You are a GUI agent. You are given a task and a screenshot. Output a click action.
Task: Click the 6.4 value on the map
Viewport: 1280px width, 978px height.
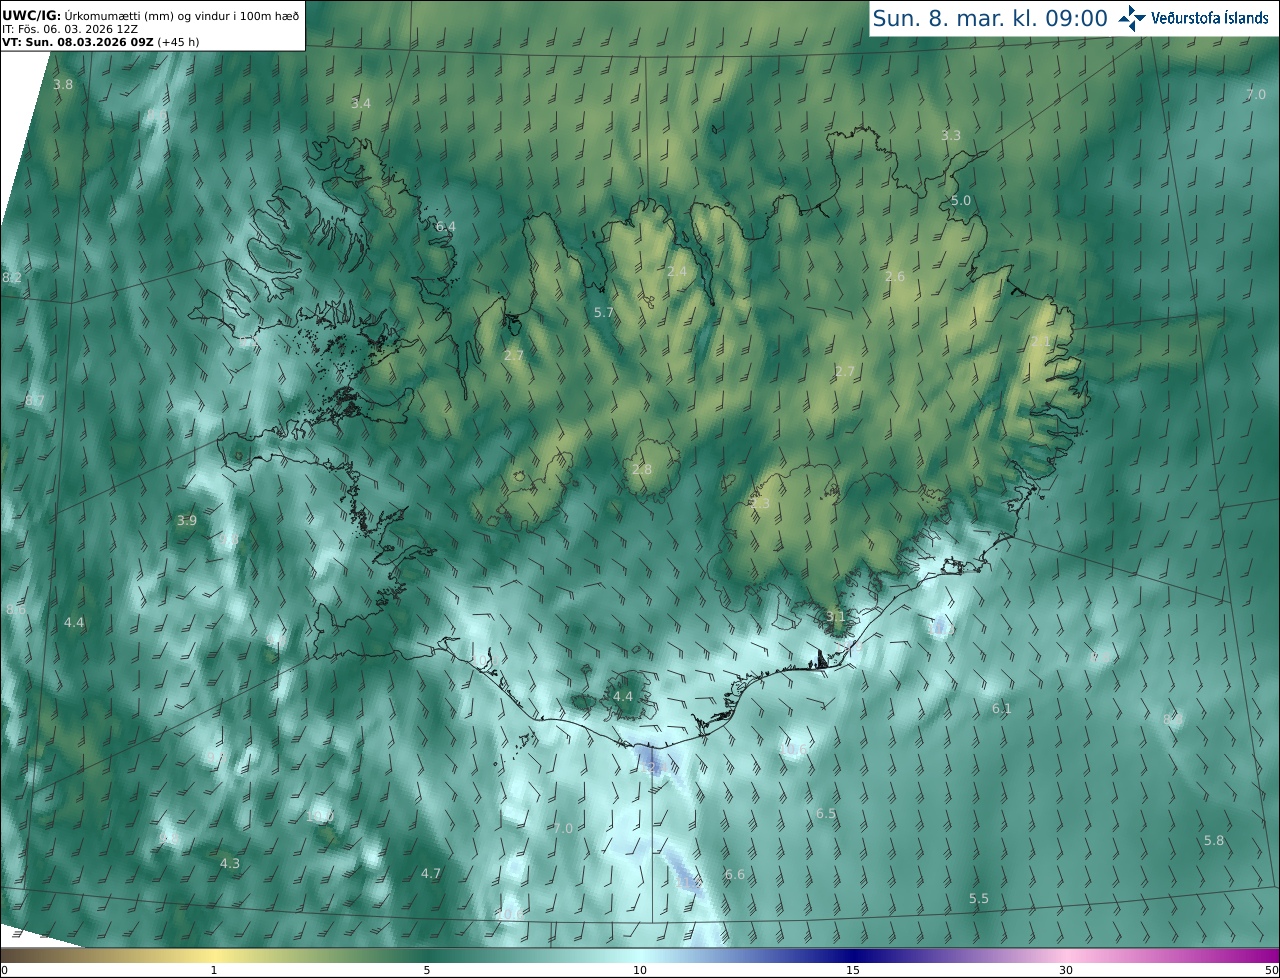445,227
